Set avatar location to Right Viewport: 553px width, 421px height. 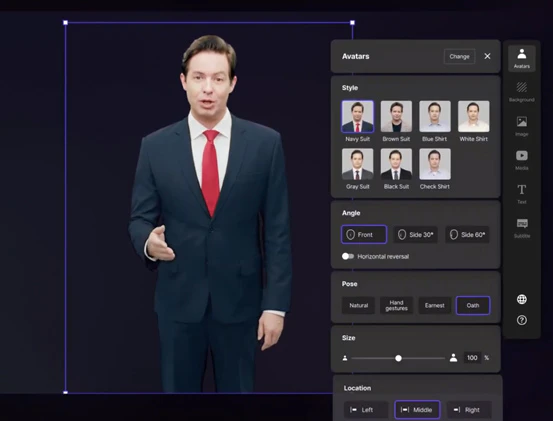point(469,410)
